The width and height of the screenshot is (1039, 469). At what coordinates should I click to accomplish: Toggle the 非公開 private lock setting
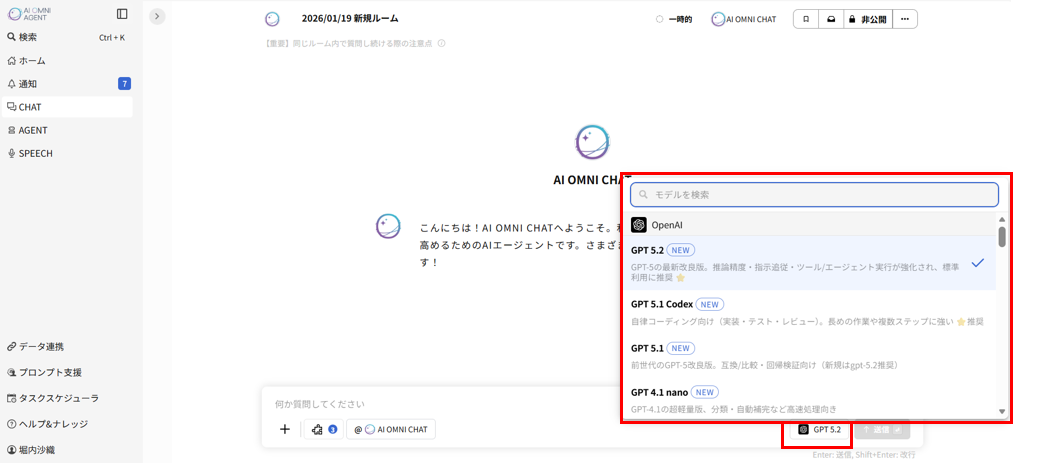pyautogui.click(x=865, y=19)
